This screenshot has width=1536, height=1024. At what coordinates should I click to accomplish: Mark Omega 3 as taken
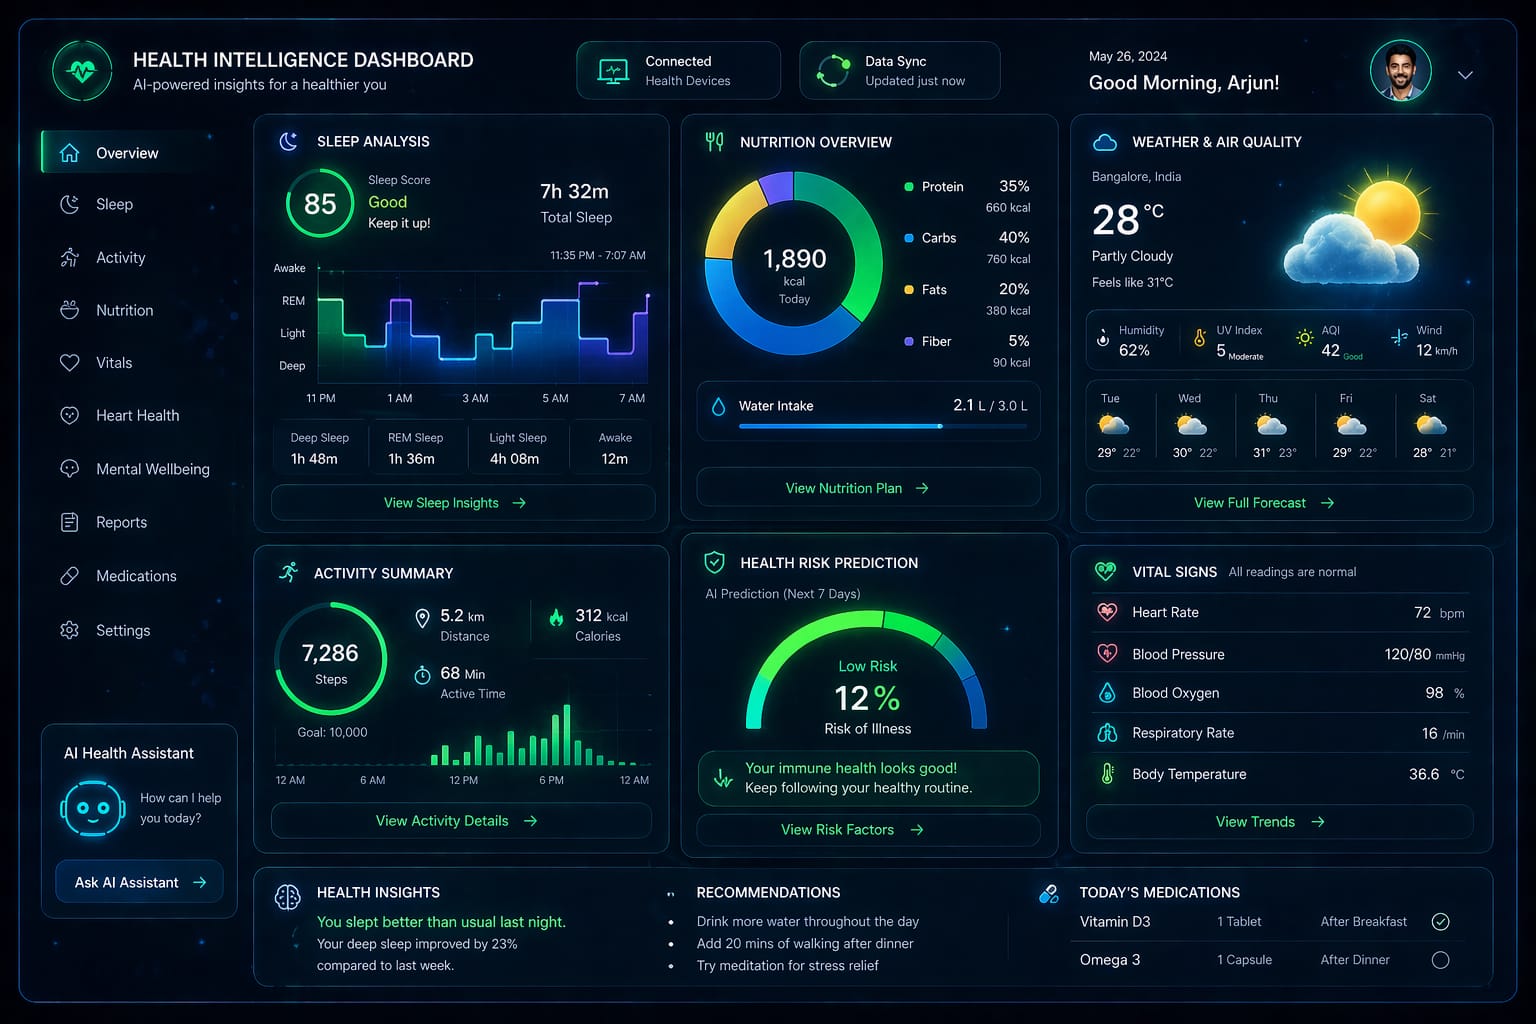[1440, 960]
